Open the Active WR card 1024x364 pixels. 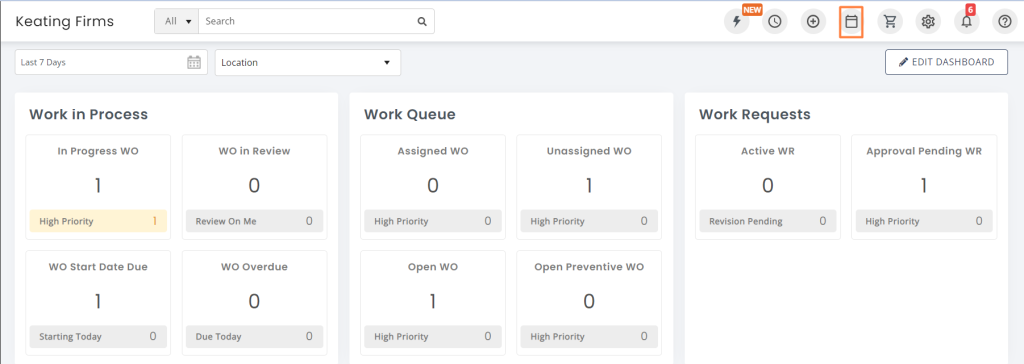point(767,187)
